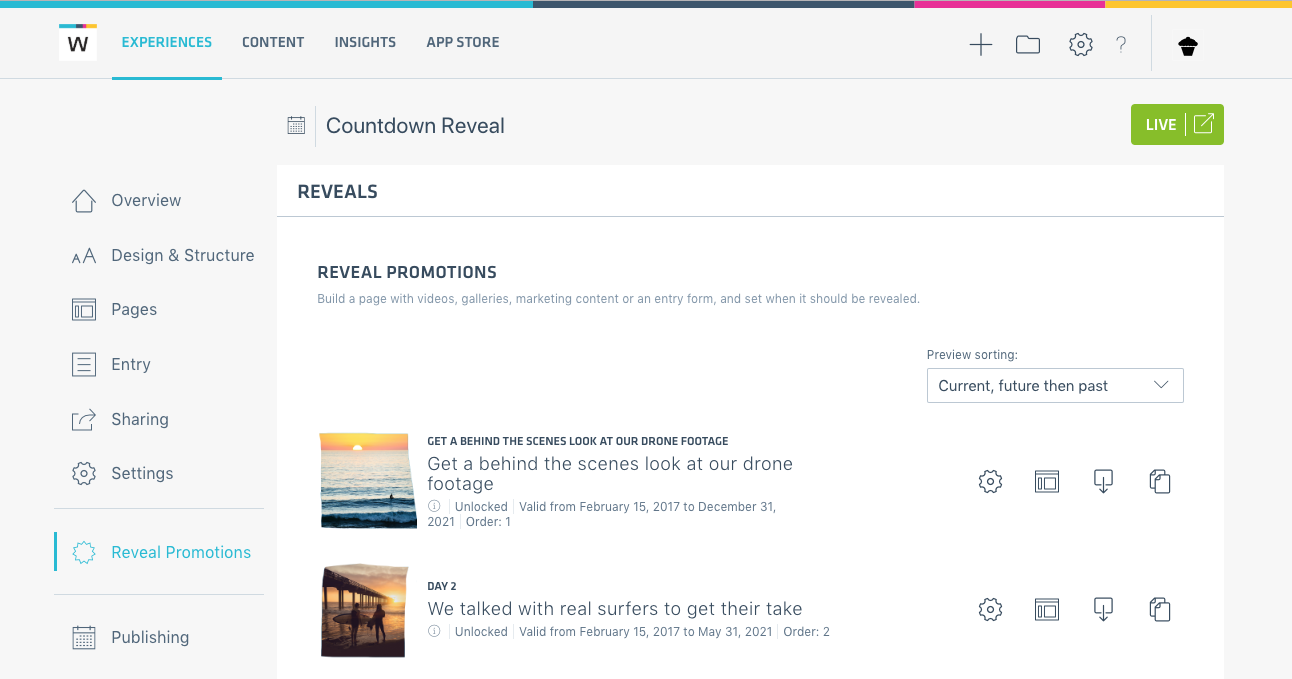
Task: Click Unlocked on the drone footage reveal
Action: (481, 506)
